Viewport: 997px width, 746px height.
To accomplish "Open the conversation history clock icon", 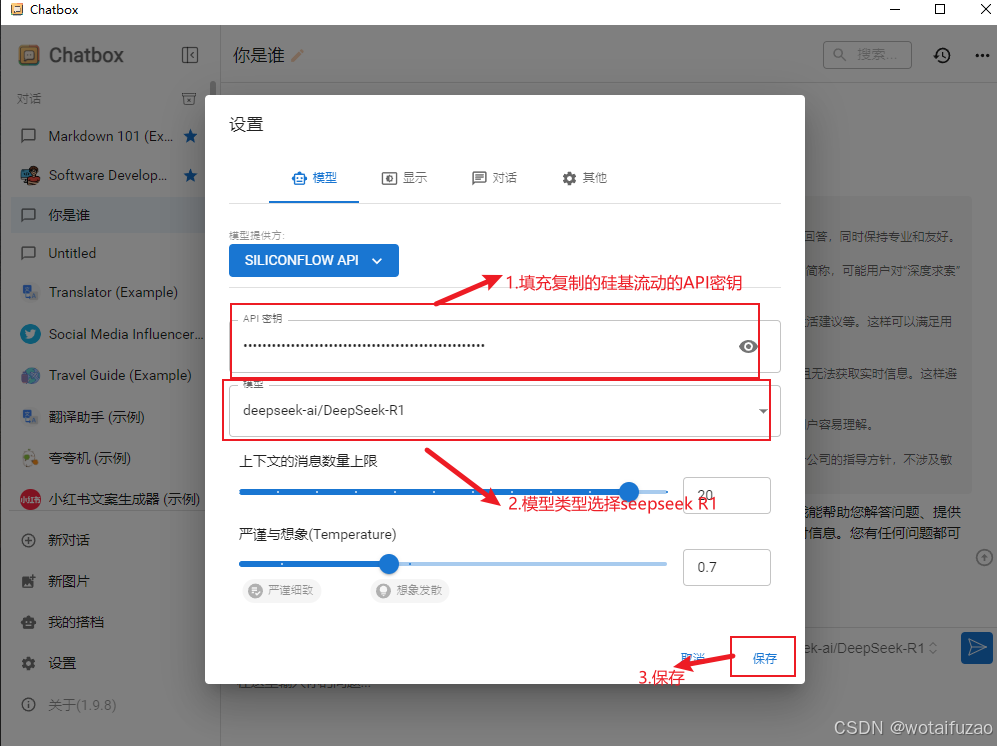I will coord(942,55).
